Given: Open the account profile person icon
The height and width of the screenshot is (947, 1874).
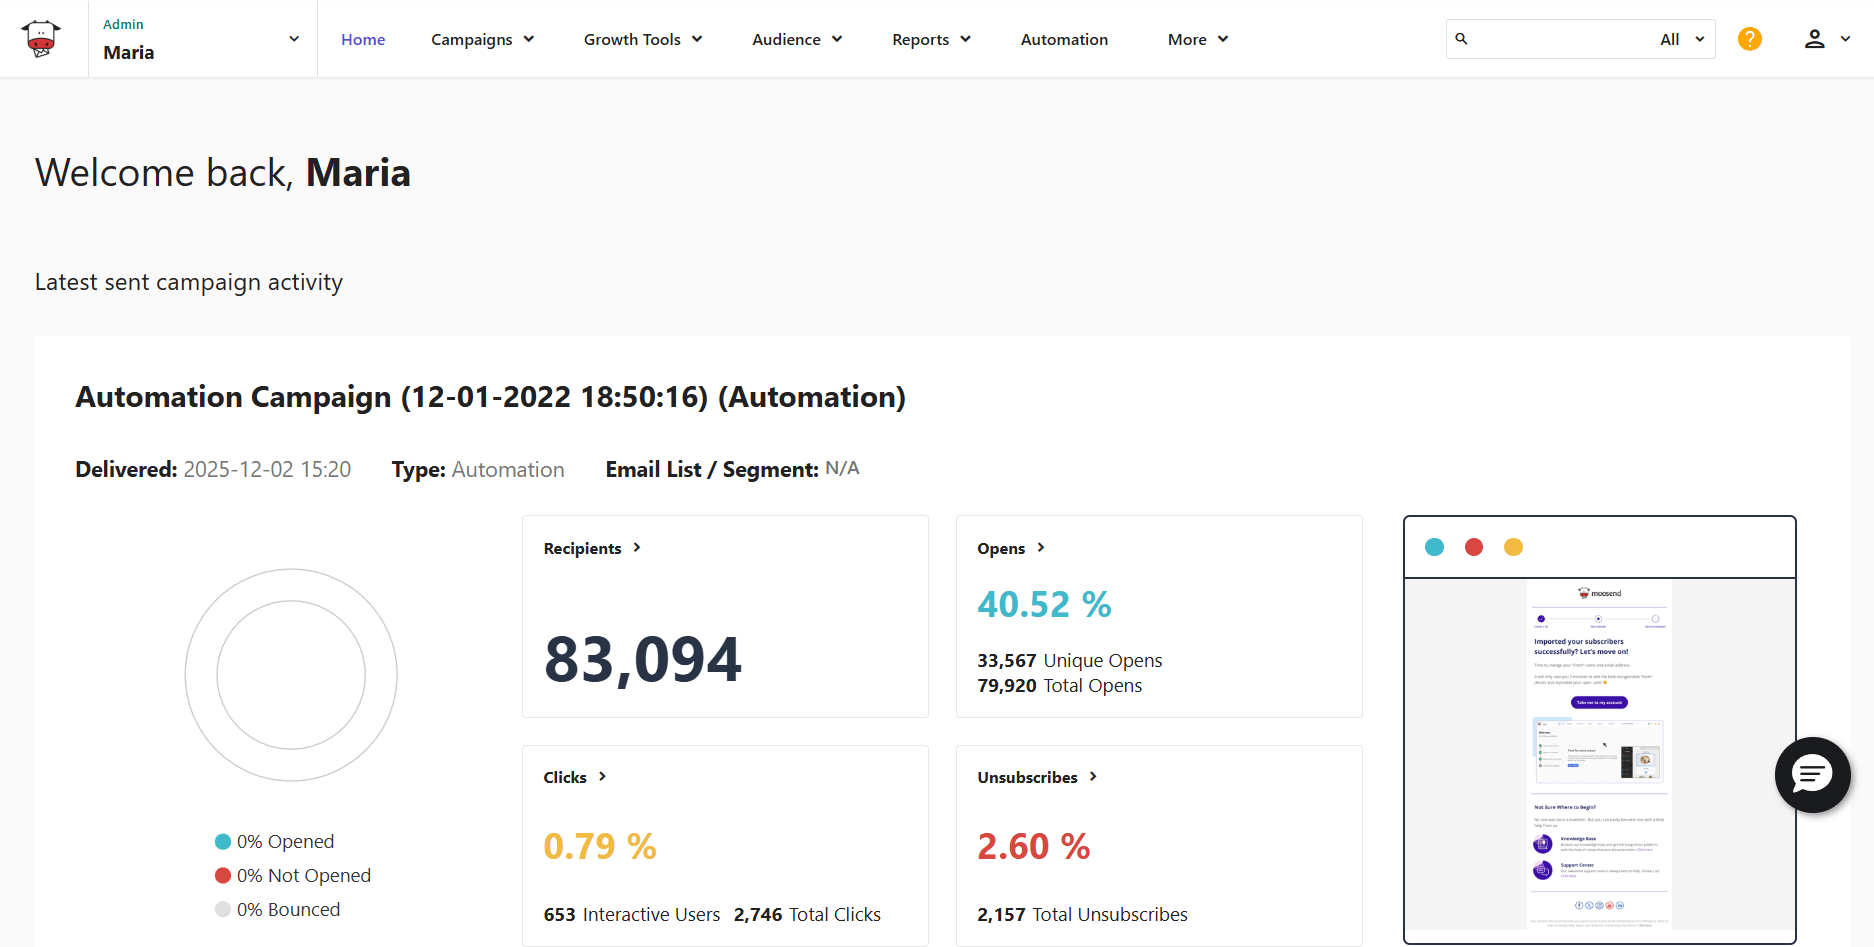Looking at the screenshot, I should point(1813,38).
